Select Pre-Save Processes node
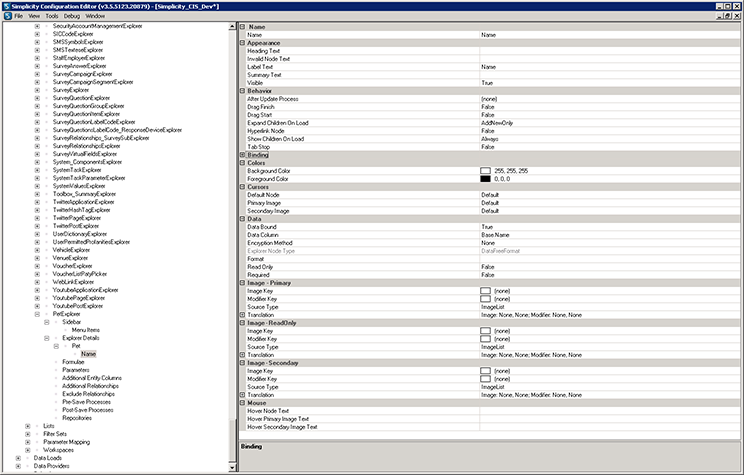This screenshot has width=744, height=475. pyautogui.click(x=86, y=402)
